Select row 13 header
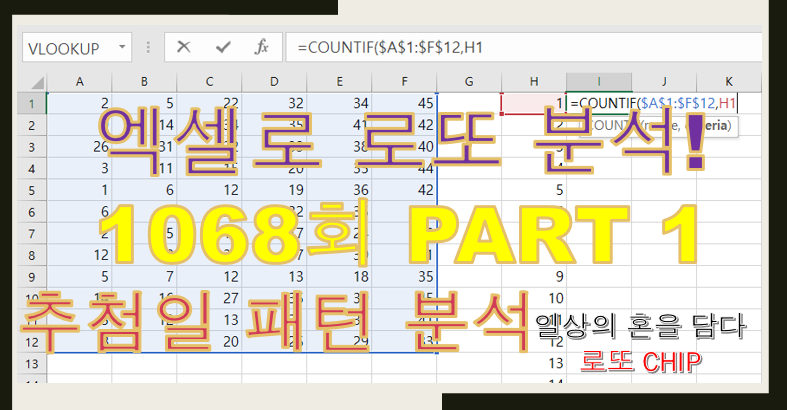 point(32,363)
